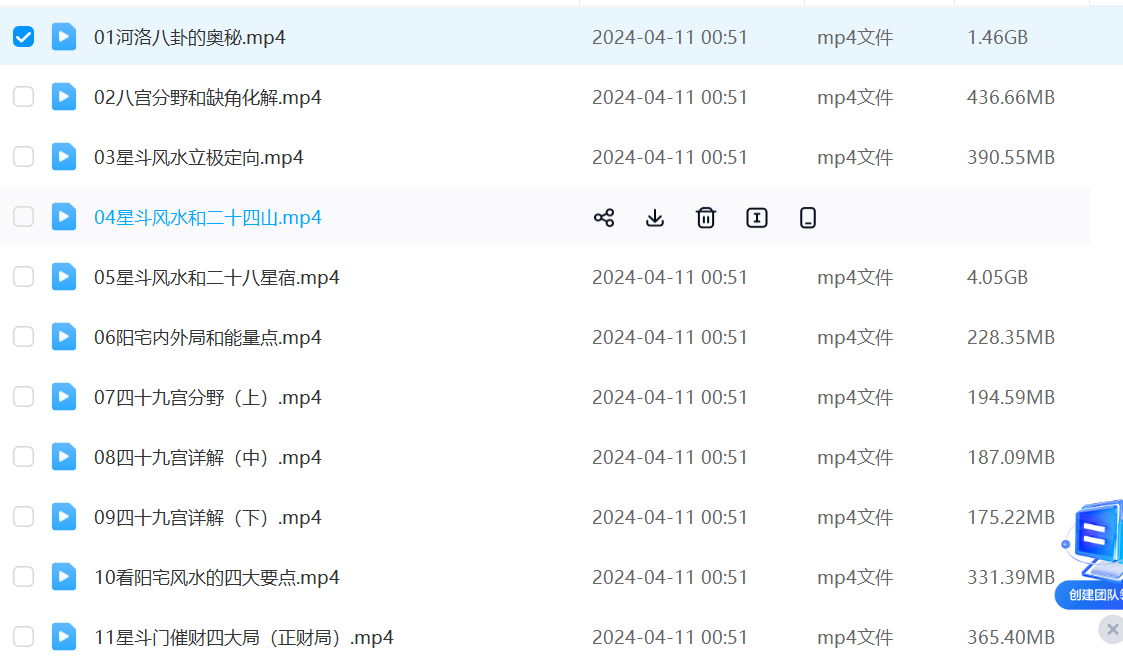Click share icon for 04星斗风水和二十四山.mp4
The image size is (1123, 658).
[604, 217]
